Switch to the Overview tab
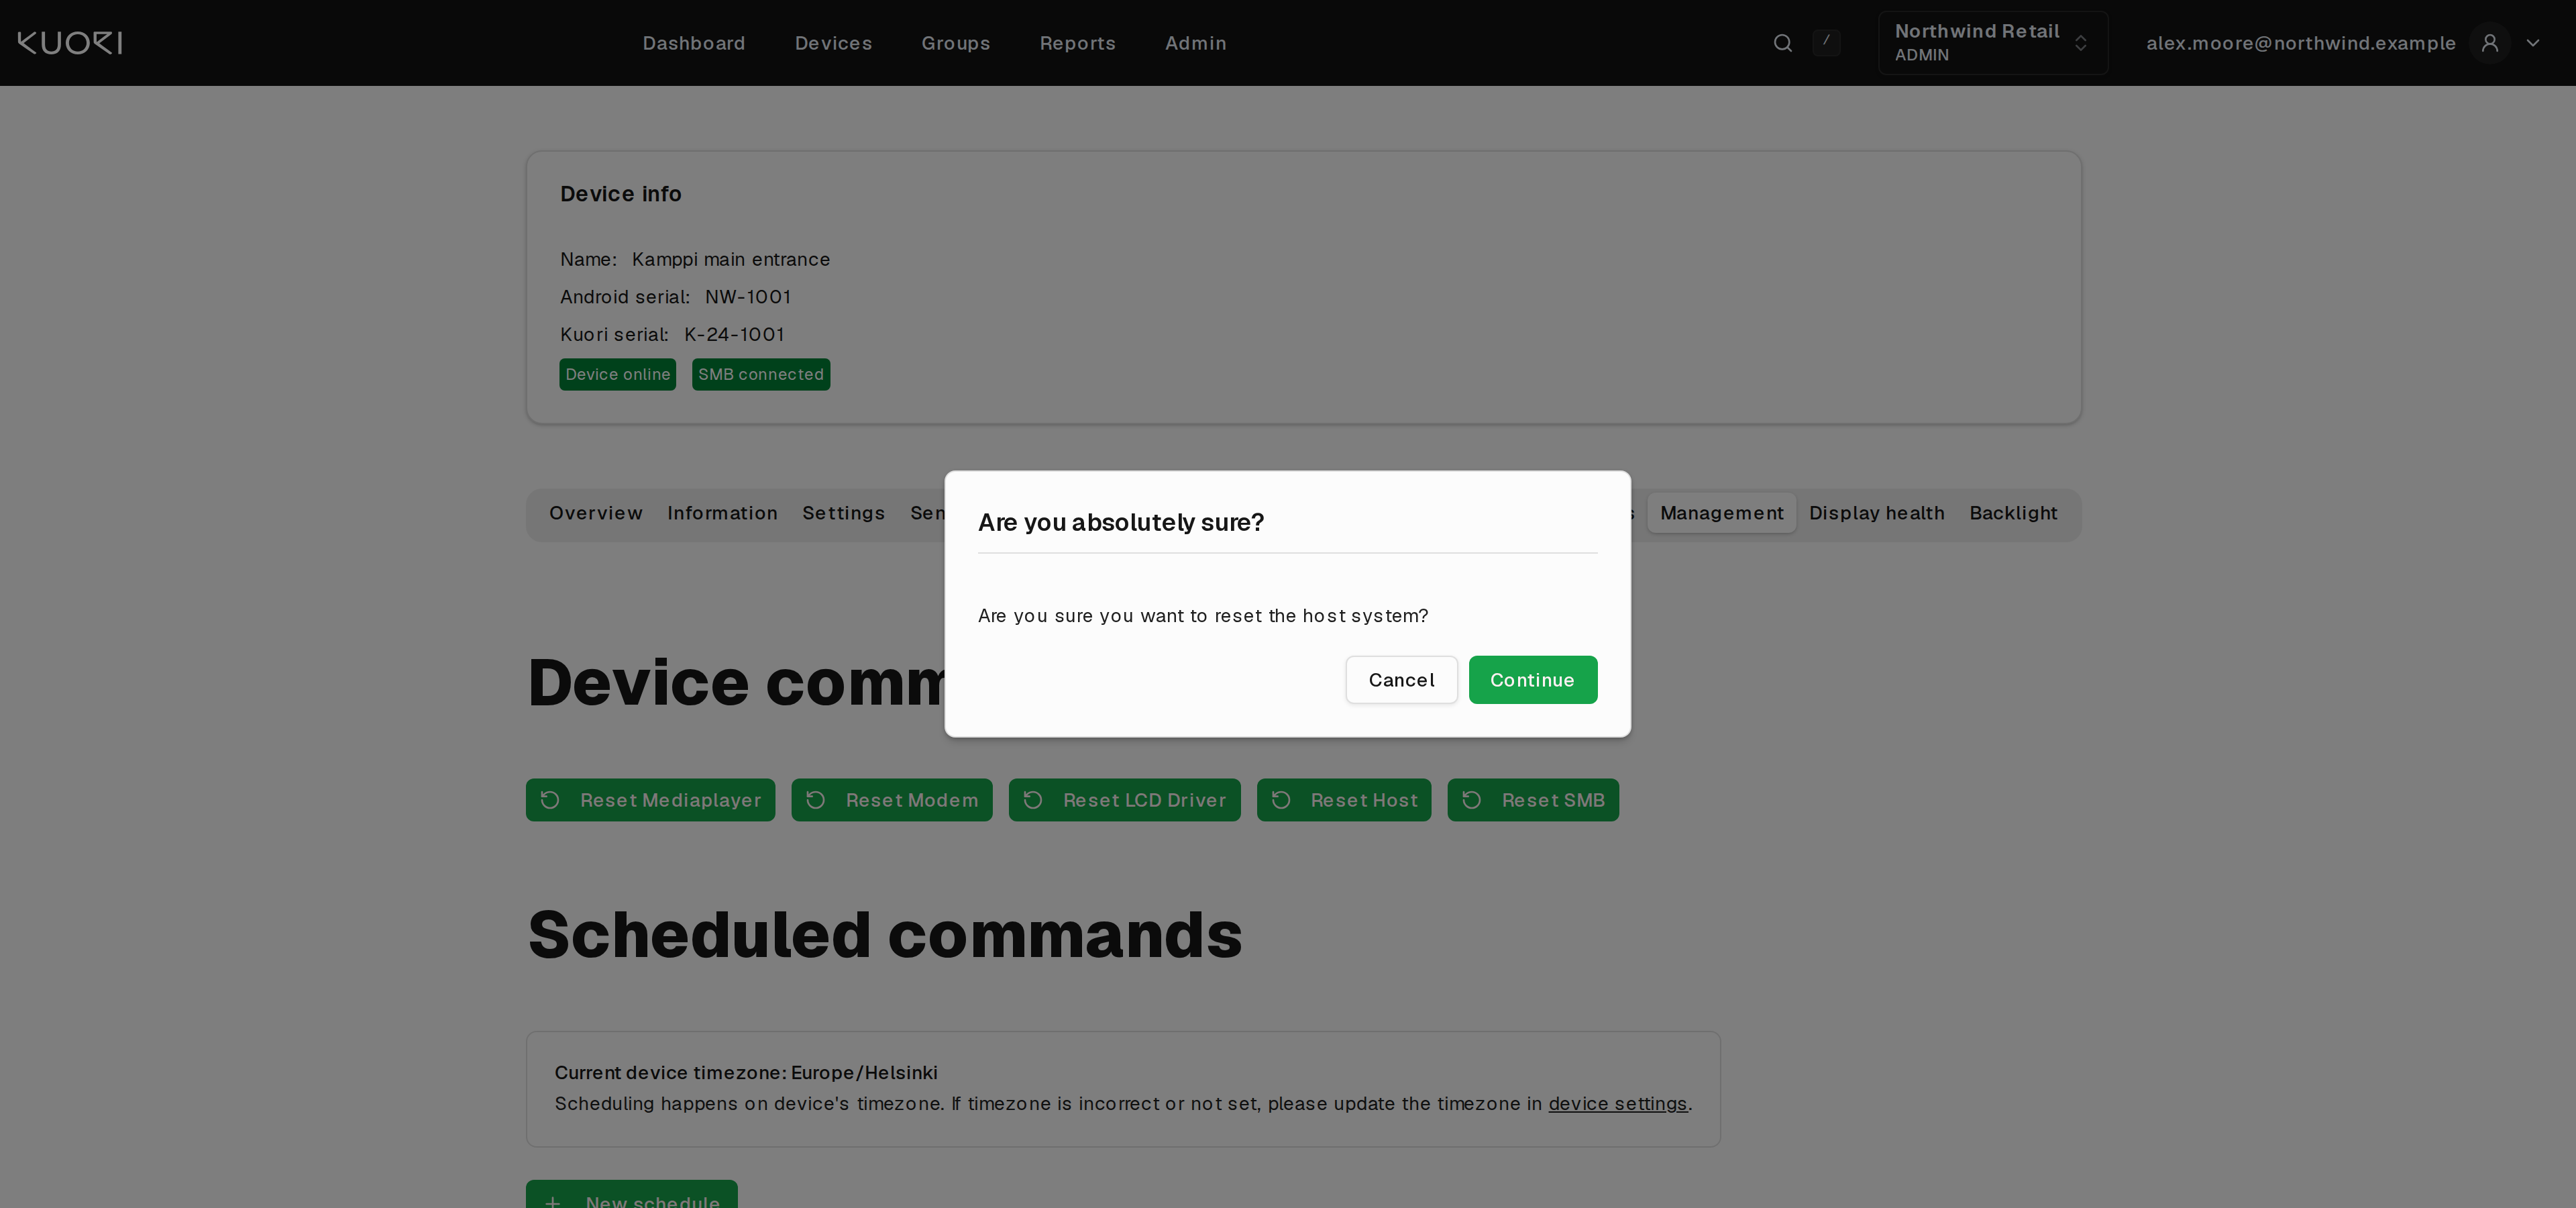2576x1208 pixels. point(595,513)
